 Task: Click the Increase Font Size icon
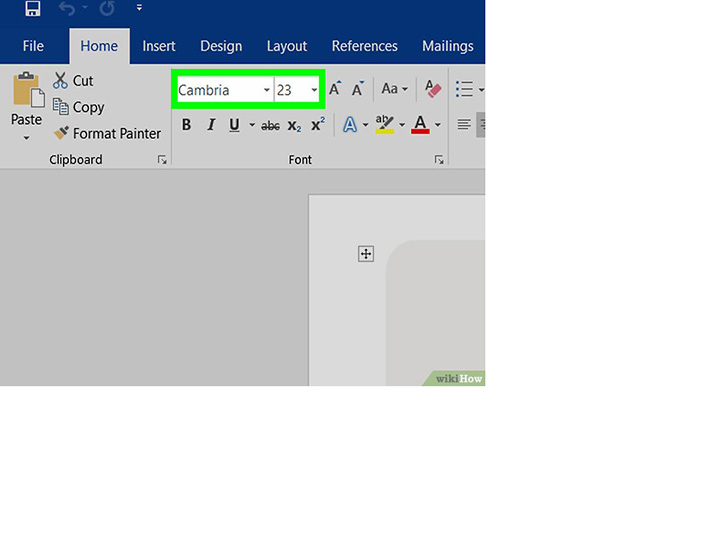click(x=335, y=88)
